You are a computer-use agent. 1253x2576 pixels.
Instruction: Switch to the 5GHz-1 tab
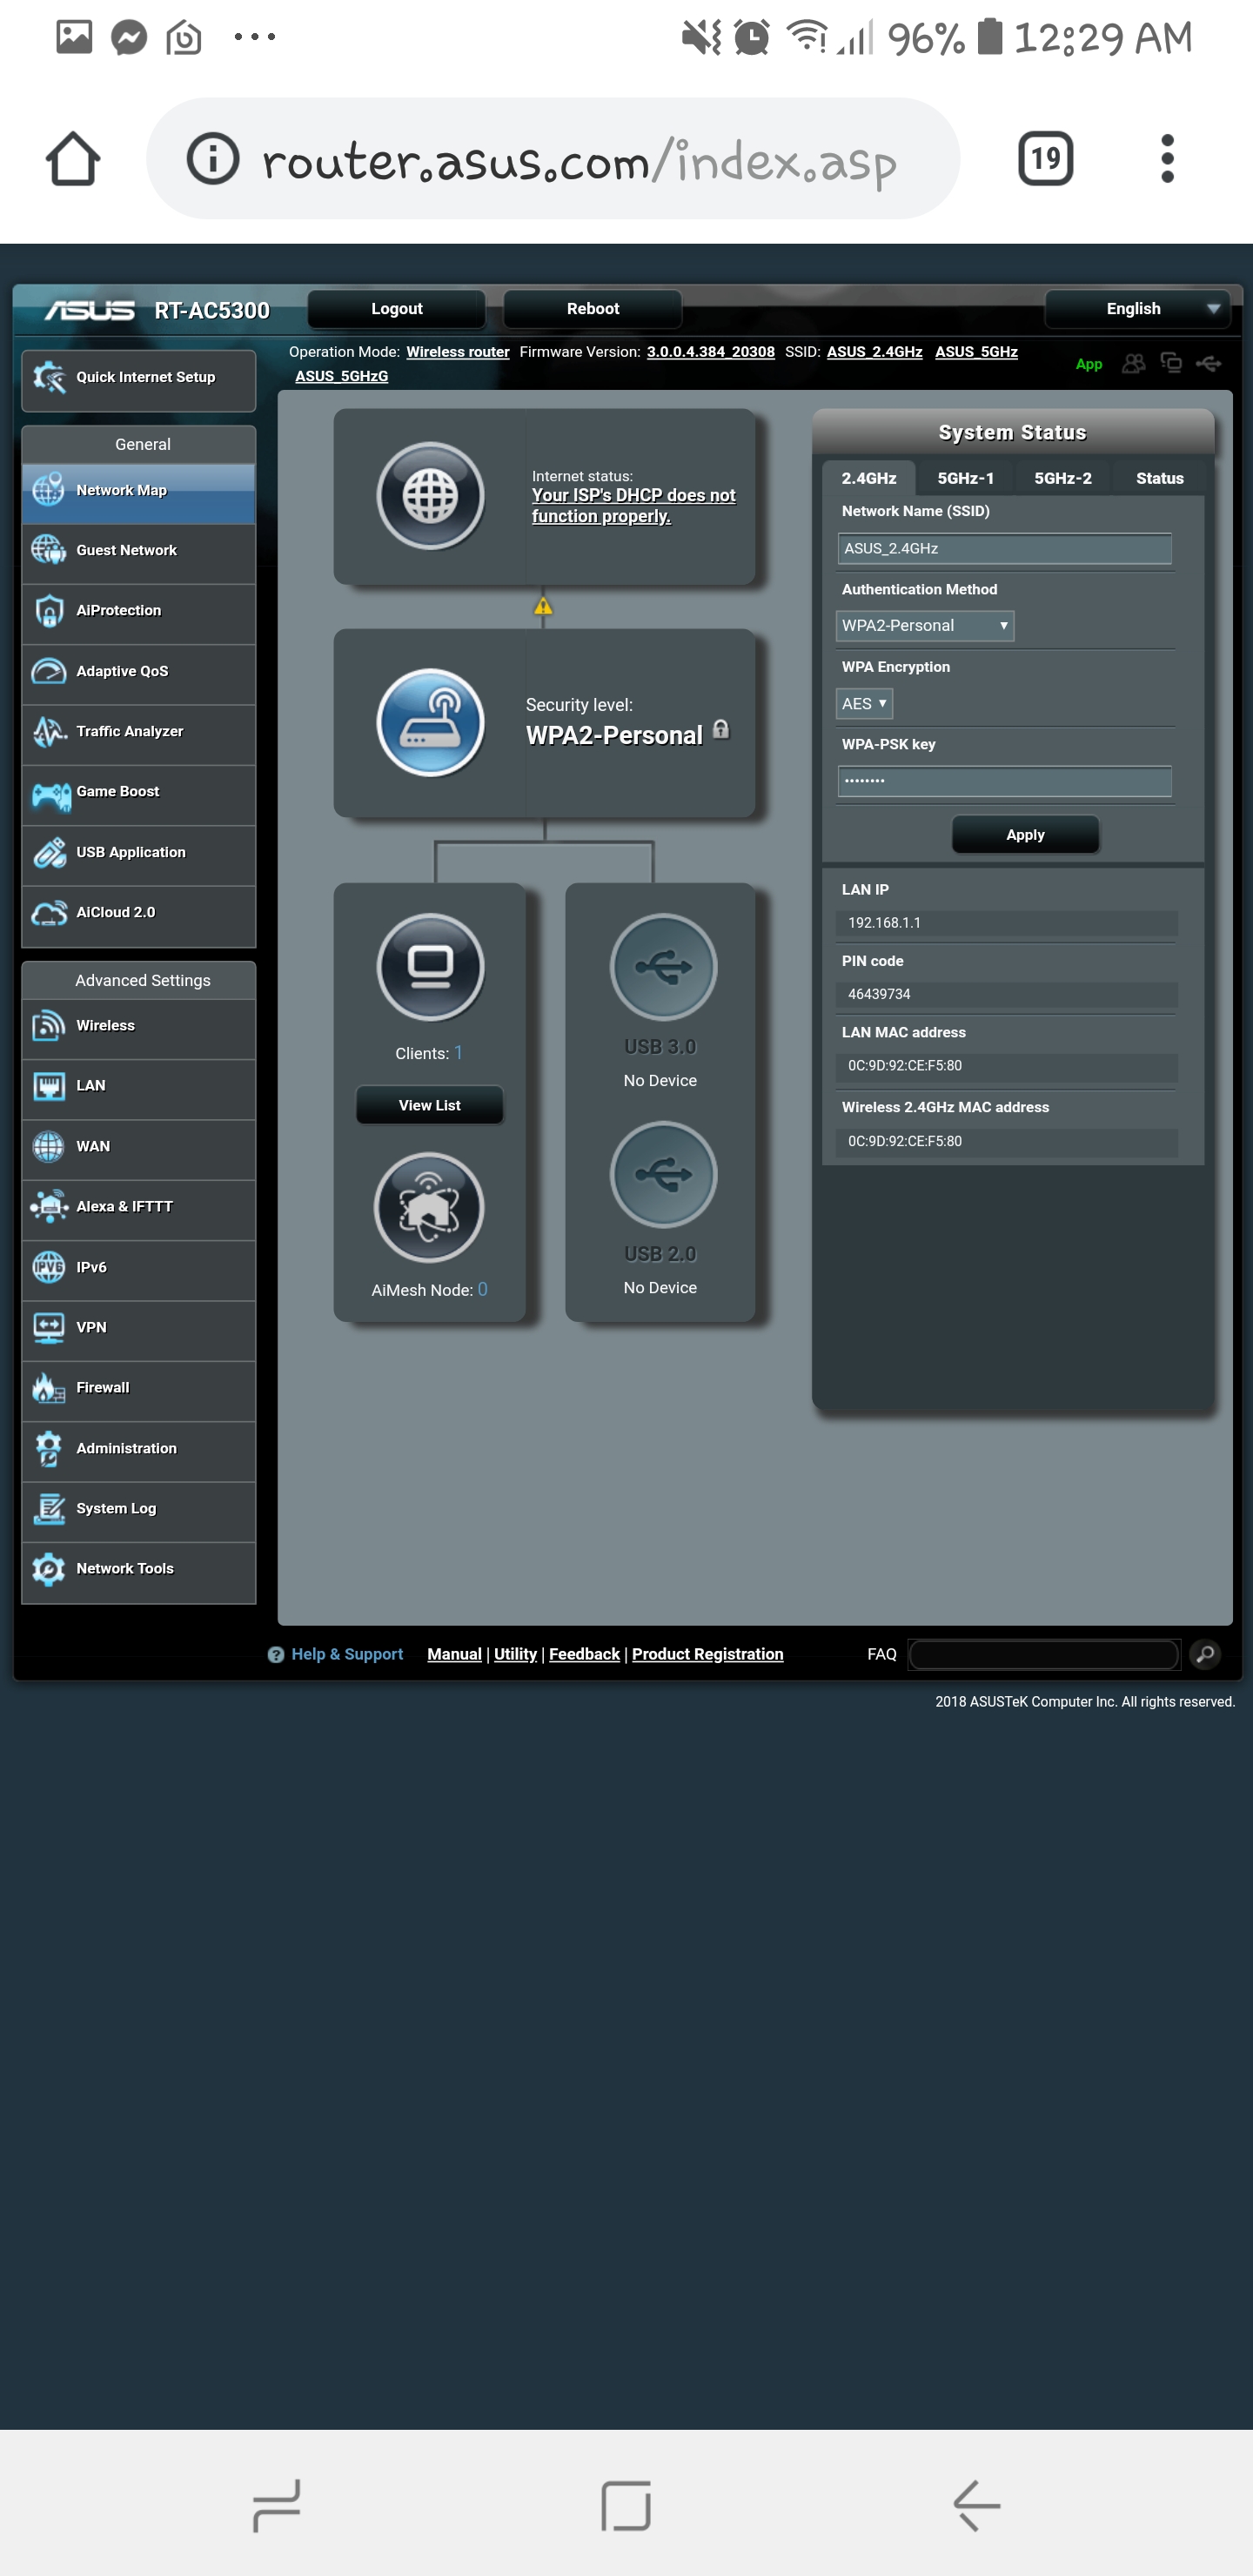[x=966, y=479]
